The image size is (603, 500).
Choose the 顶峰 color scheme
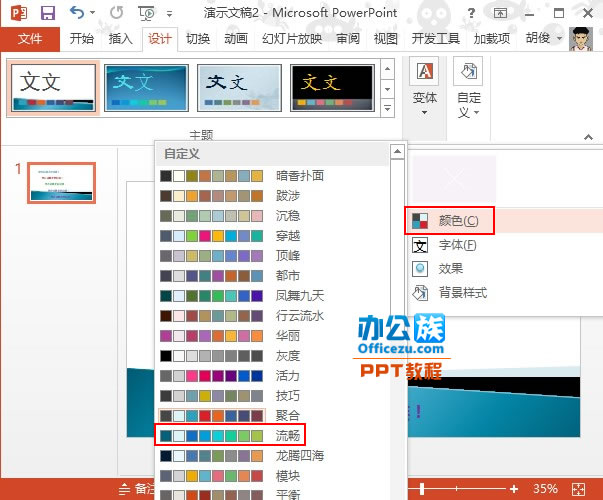point(272,256)
